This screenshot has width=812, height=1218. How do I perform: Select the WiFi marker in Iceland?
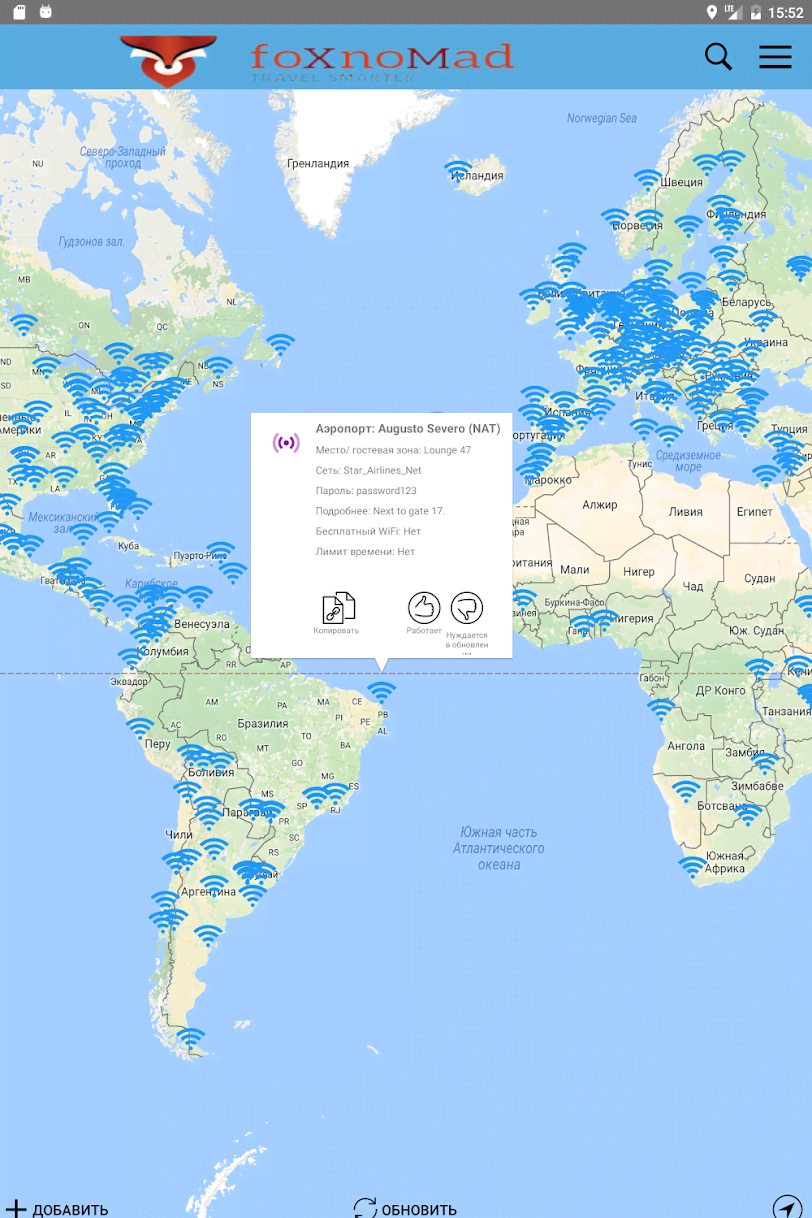tap(458, 170)
